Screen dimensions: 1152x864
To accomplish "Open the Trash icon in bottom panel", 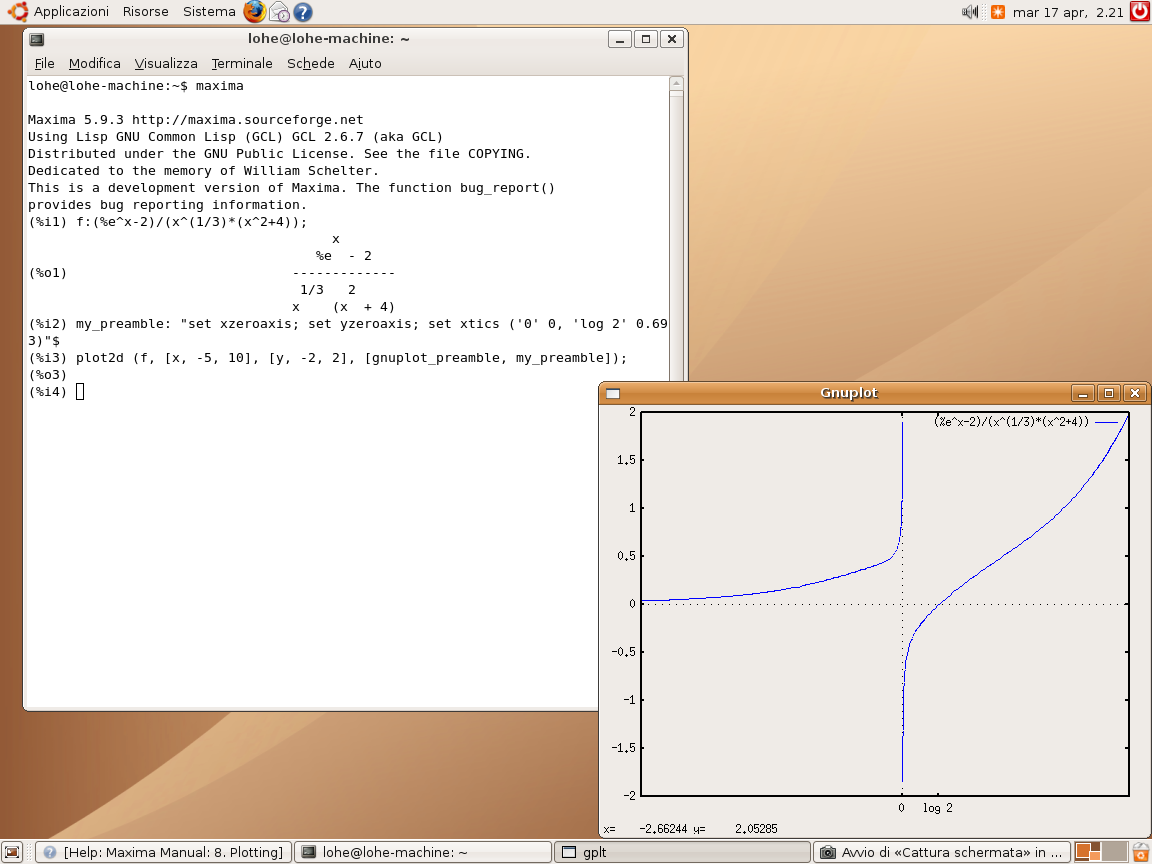I will click(1140, 852).
